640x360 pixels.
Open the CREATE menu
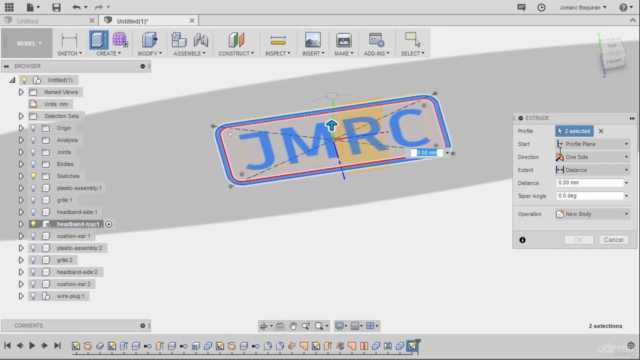tap(108, 53)
